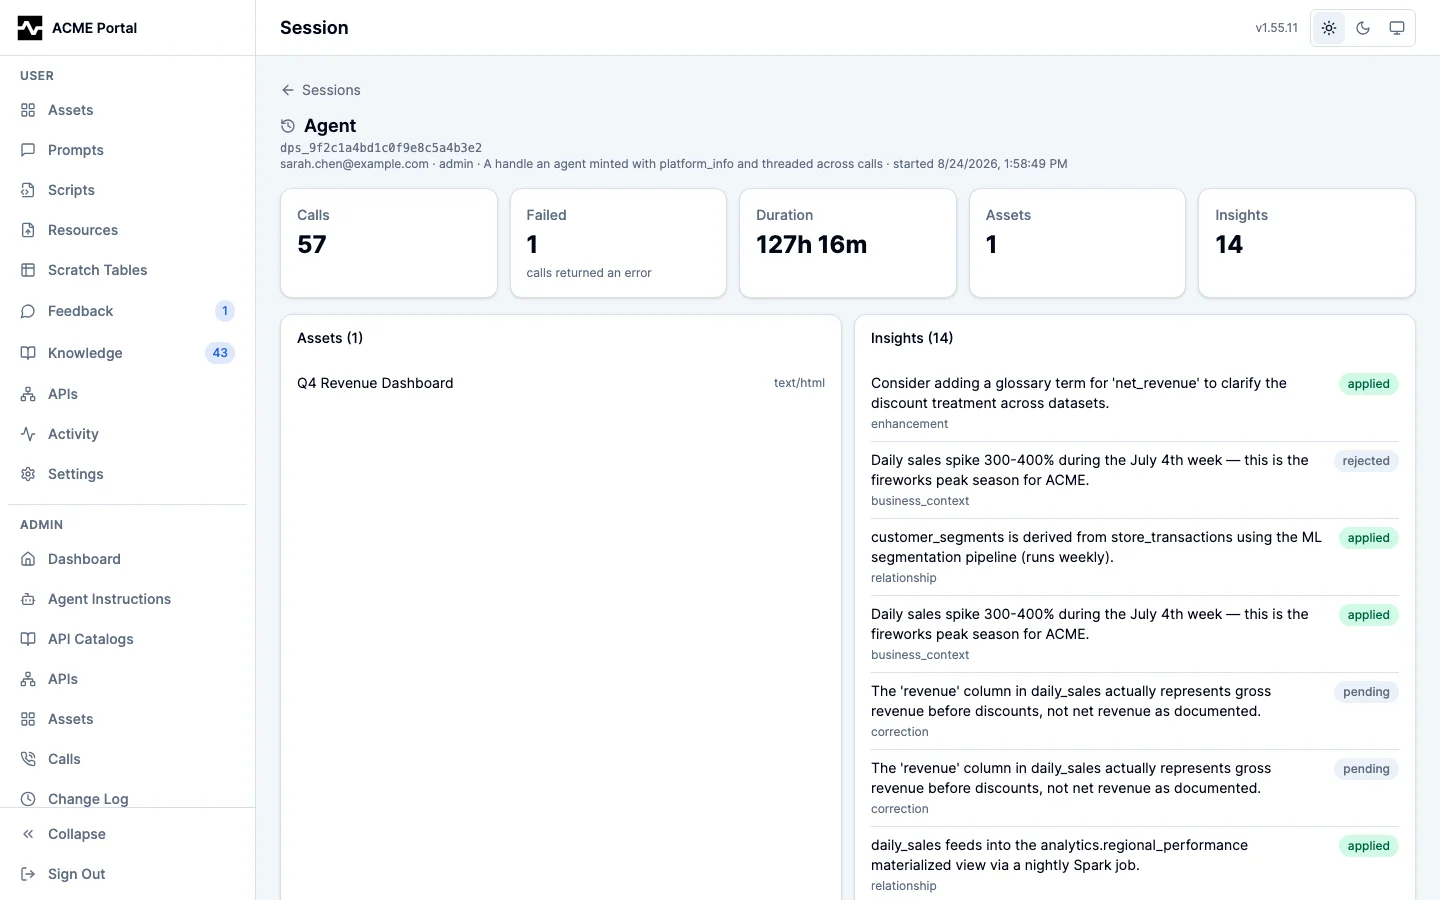This screenshot has width=1440, height=900.
Task: Click the Activity pulse icon
Action: pos(28,434)
